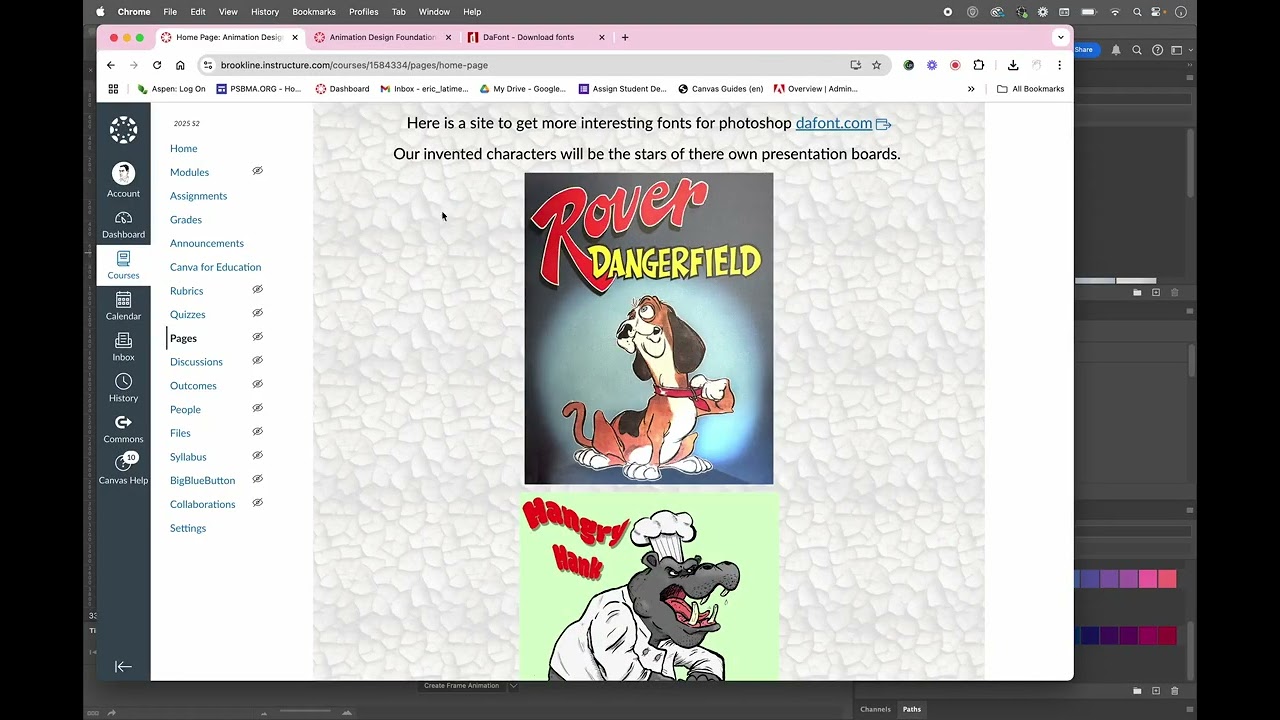Image resolution: width=1280 pixels, height=720 pixels.
Task: Open Calendar in the Canvas global nav
Action: (123, 307)
